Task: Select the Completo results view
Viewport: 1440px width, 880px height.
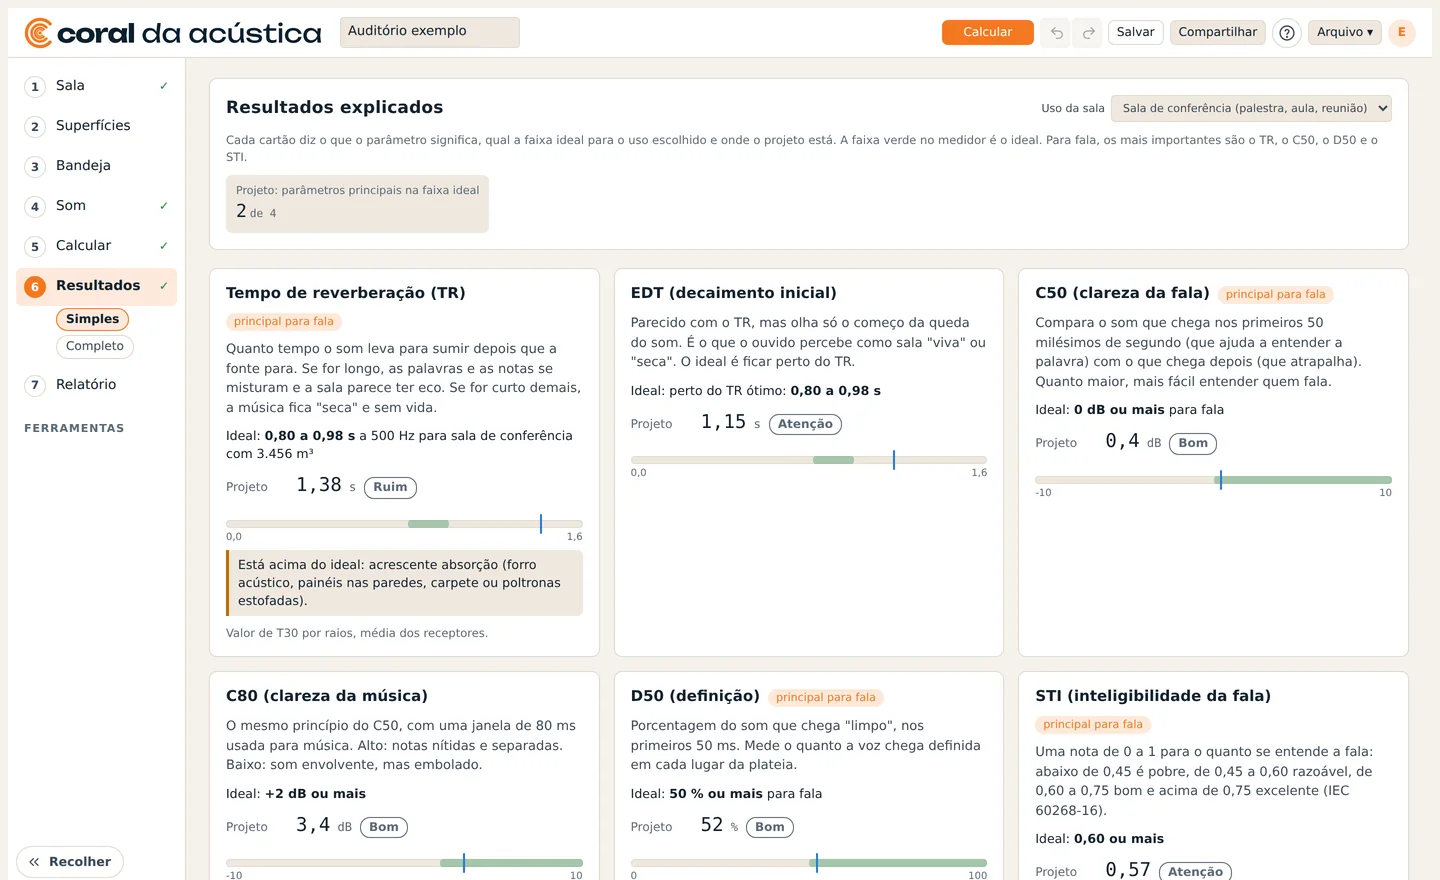Action: pos(95,346)
